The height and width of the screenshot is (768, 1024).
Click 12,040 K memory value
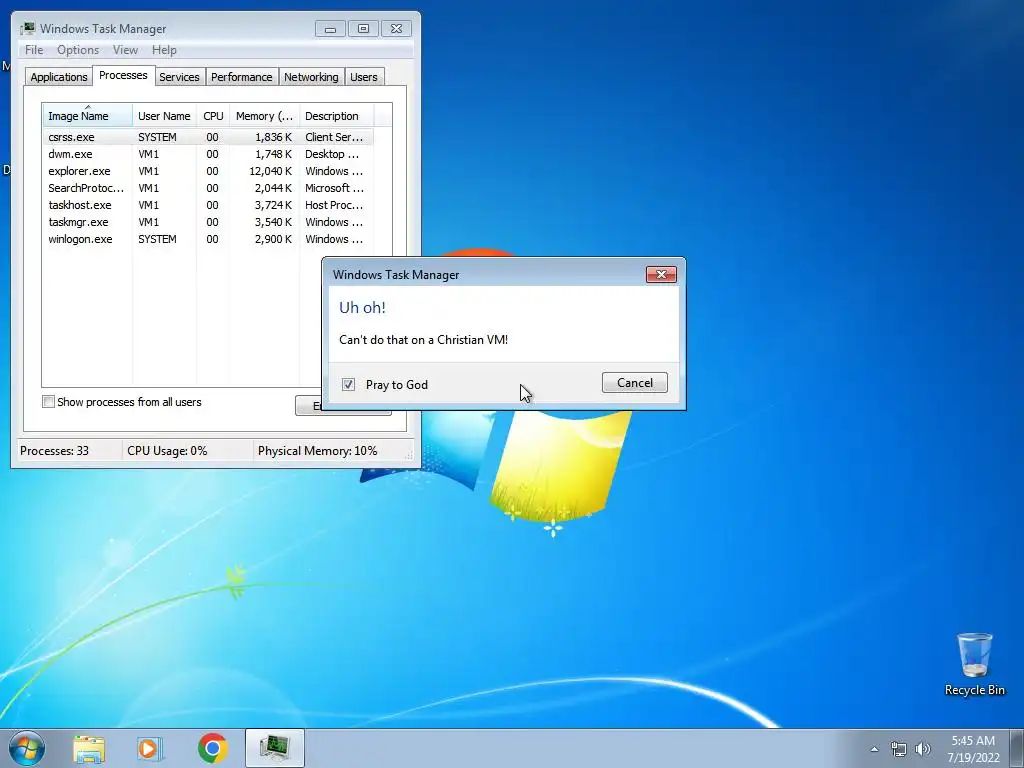click(270, 171)
